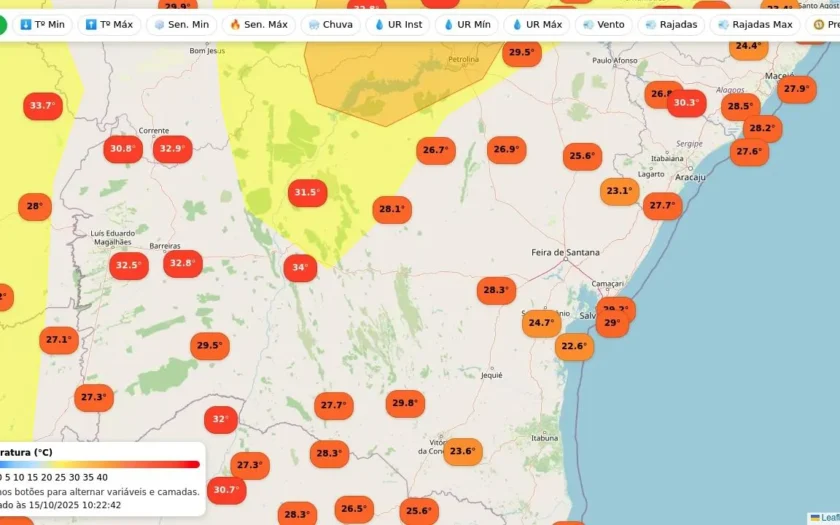
Task: Open the 34° station marker
Action: (300, 267)
